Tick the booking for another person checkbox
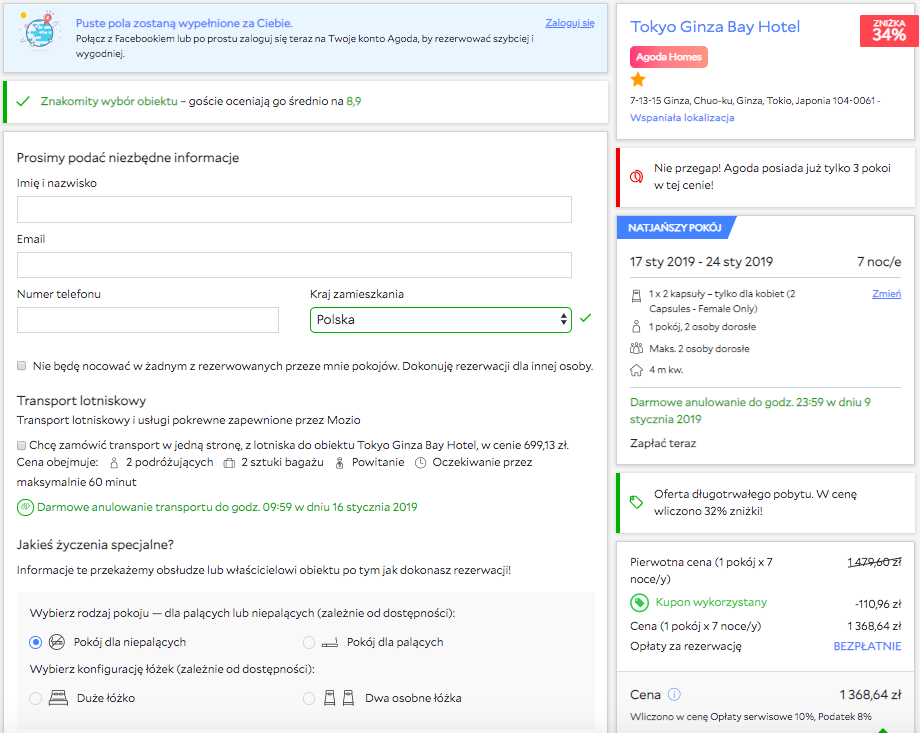This screenshot has width=920, height=733. click(x=22, y=366)
